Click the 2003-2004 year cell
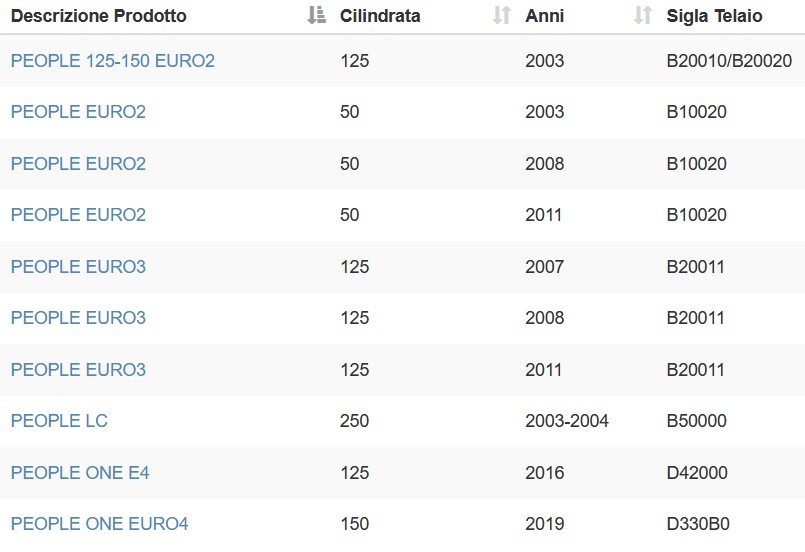The image size is (805, 552). pyautogui.click(x=567, y=421)
